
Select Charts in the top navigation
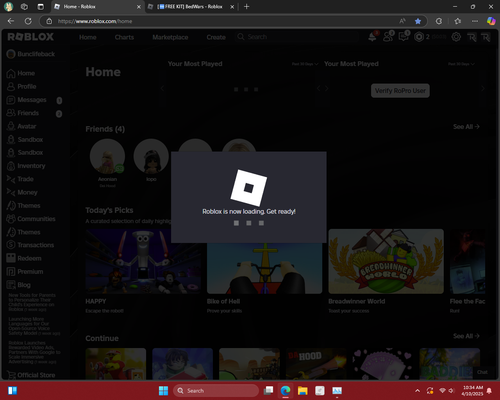pos(124,37)
